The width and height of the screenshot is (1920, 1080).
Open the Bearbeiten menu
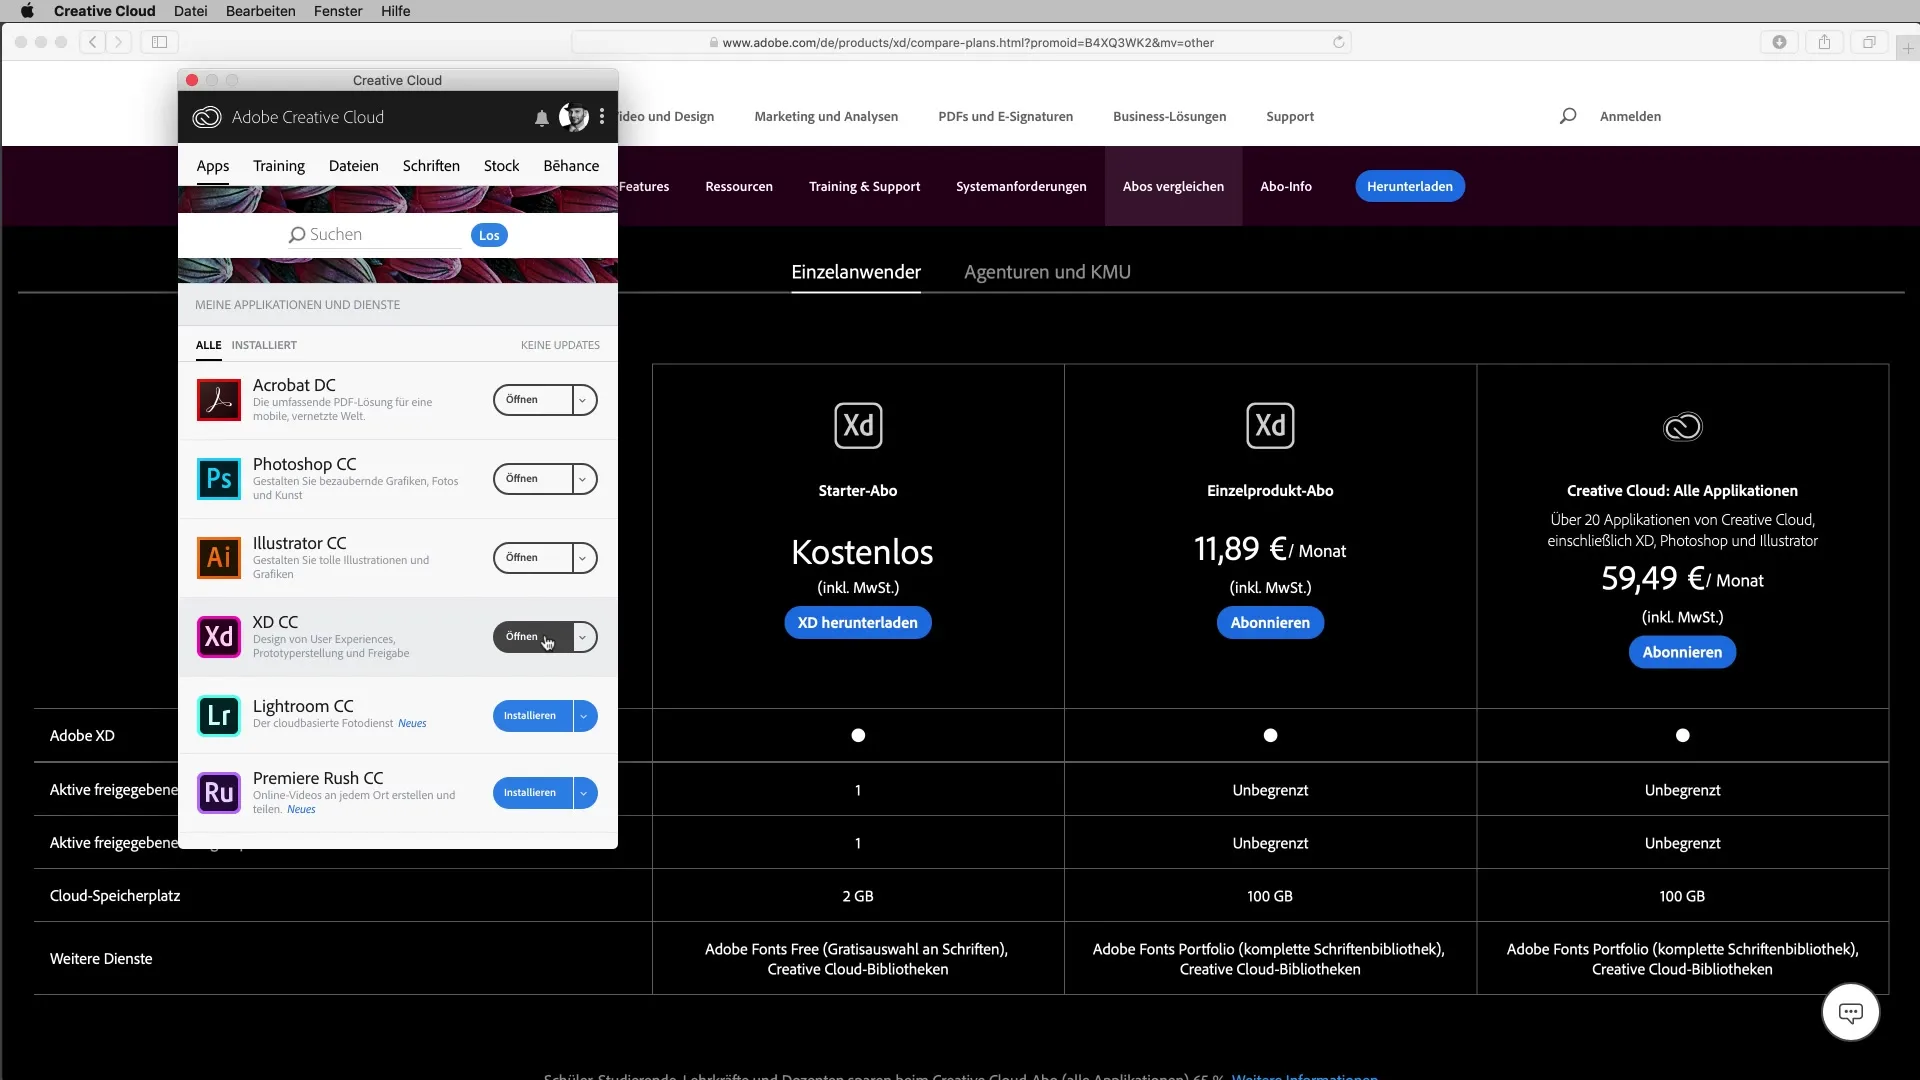(x=260, y=11)
